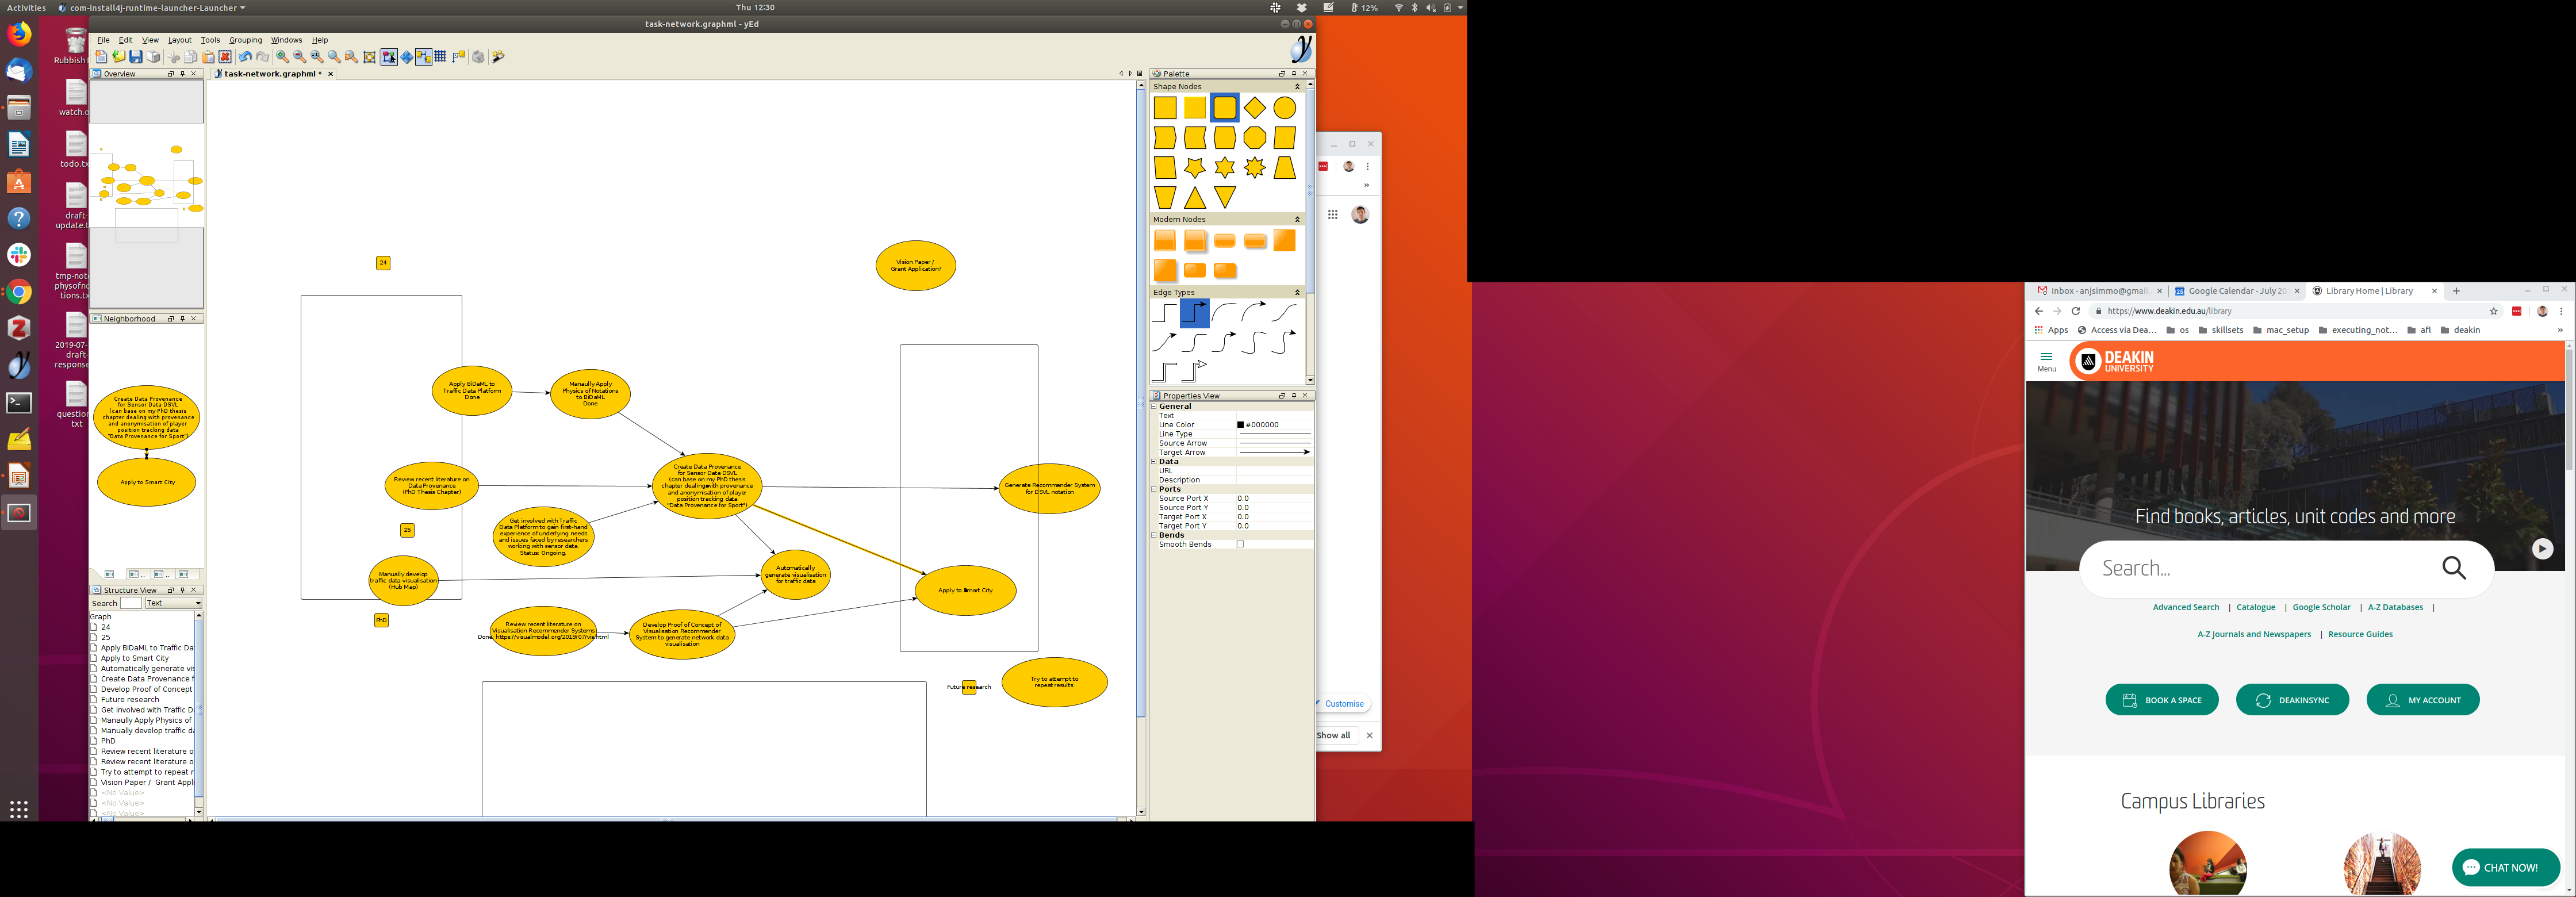Click the Delete red X toolbar icon

pos(225,57)
